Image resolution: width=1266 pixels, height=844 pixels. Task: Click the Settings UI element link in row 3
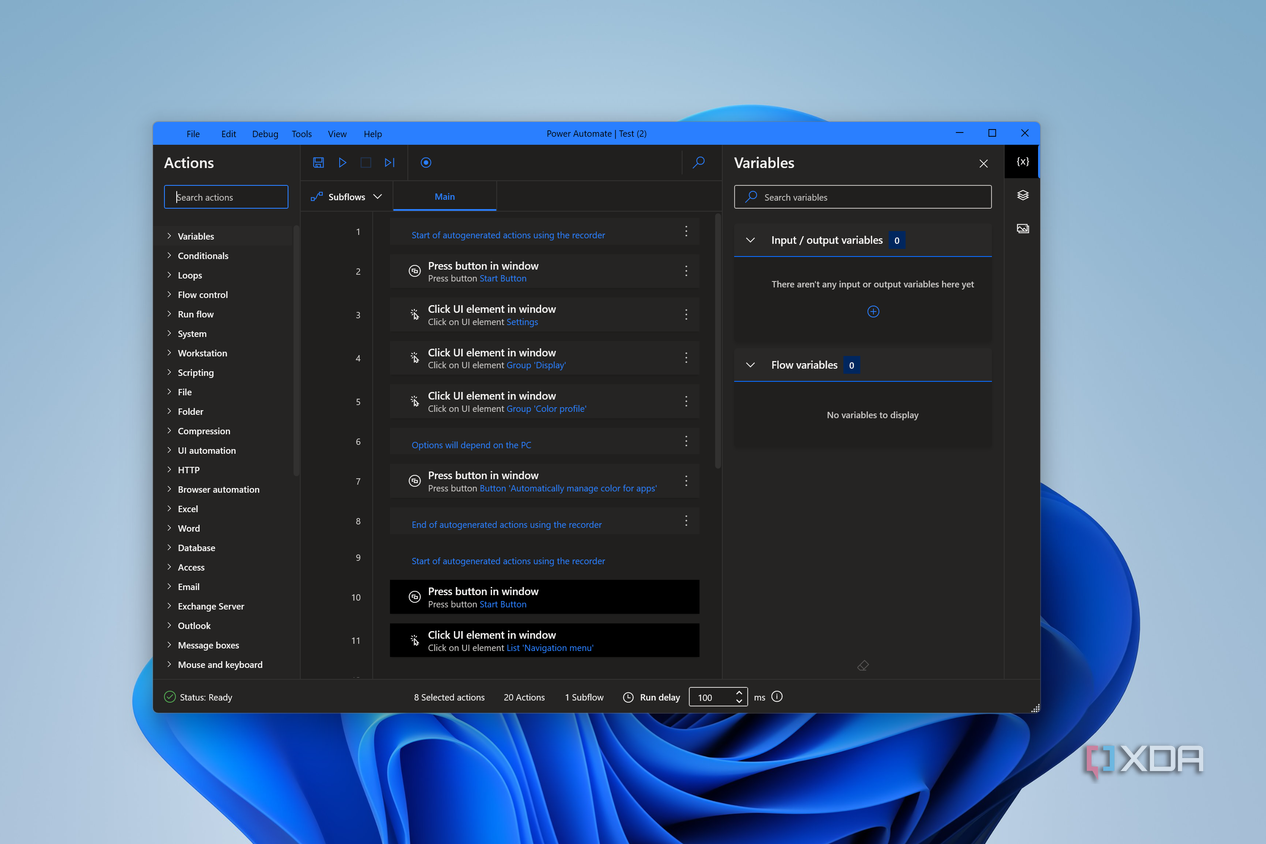coord(522,322)
